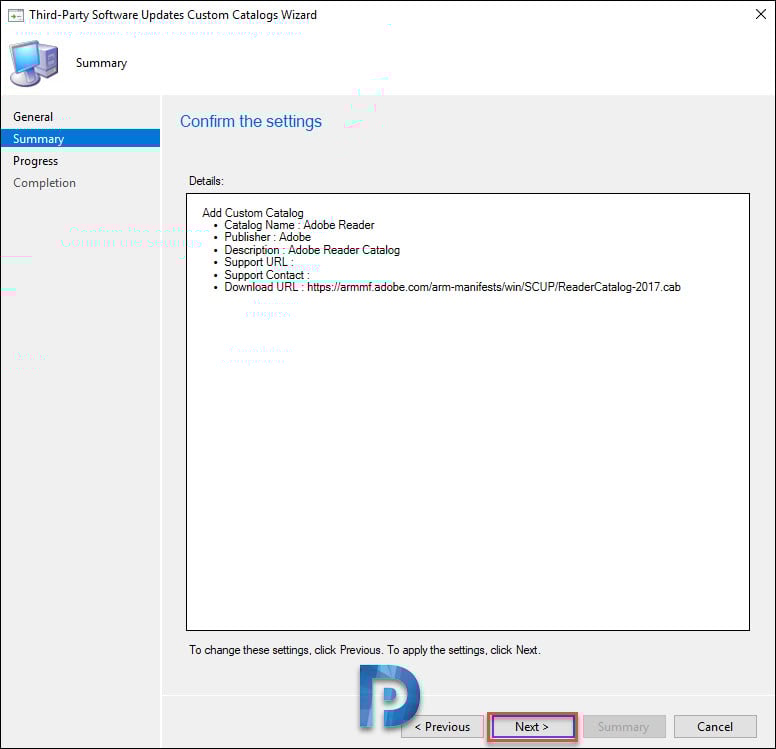This screenshot has width=776, height=749.
Task: Click the Description : Adobe Reader Catalog line
Action: [312, 250]
